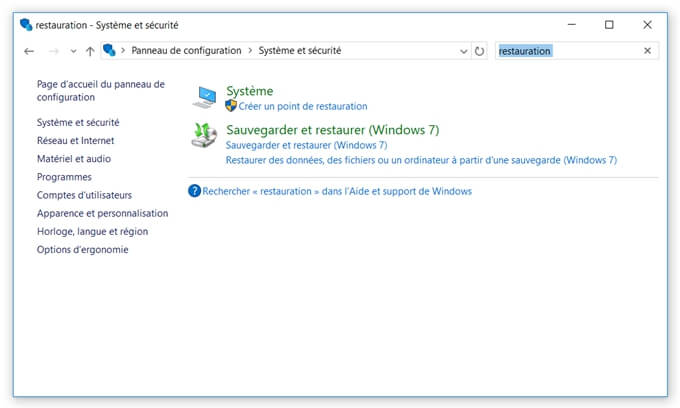Open green Sauvegarder et restaurer (Windows 7) heading
Screen dimensions: 680x408
coord(333,130)
